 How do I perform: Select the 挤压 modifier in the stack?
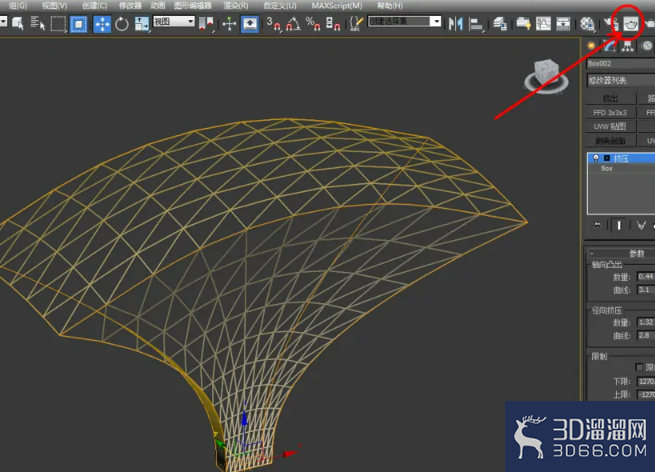pos(621,158)
